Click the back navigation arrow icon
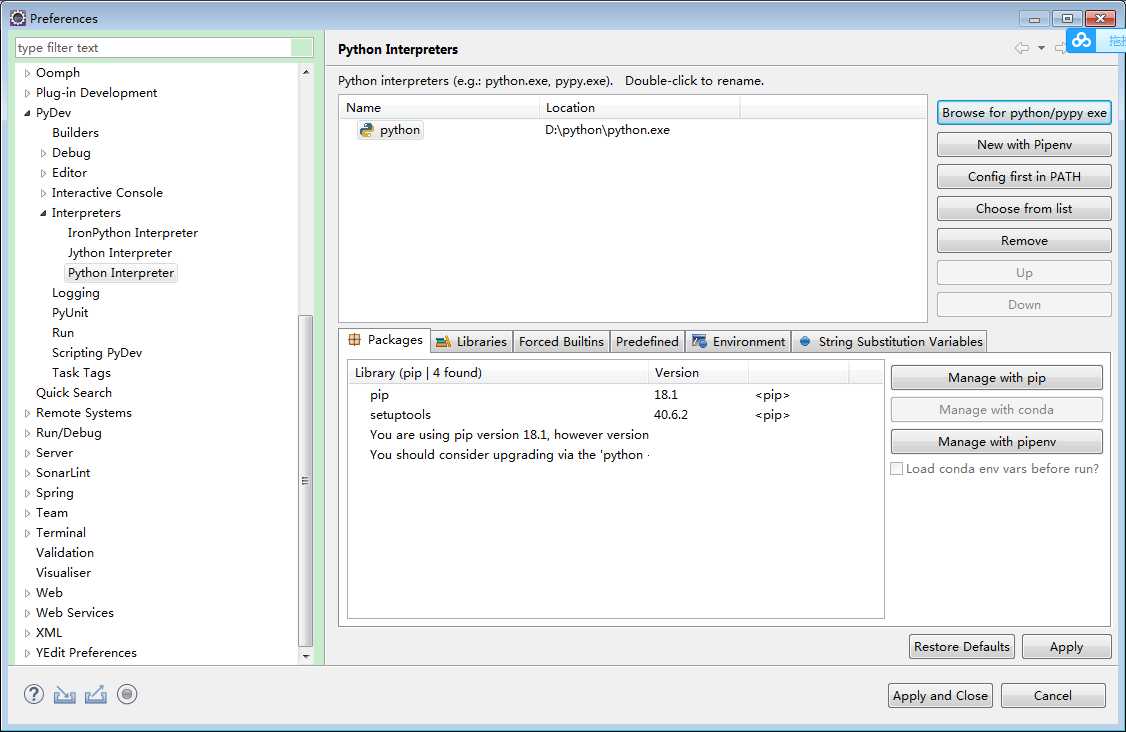The height and width of the screenshot is (732, 1126). 1021,48
